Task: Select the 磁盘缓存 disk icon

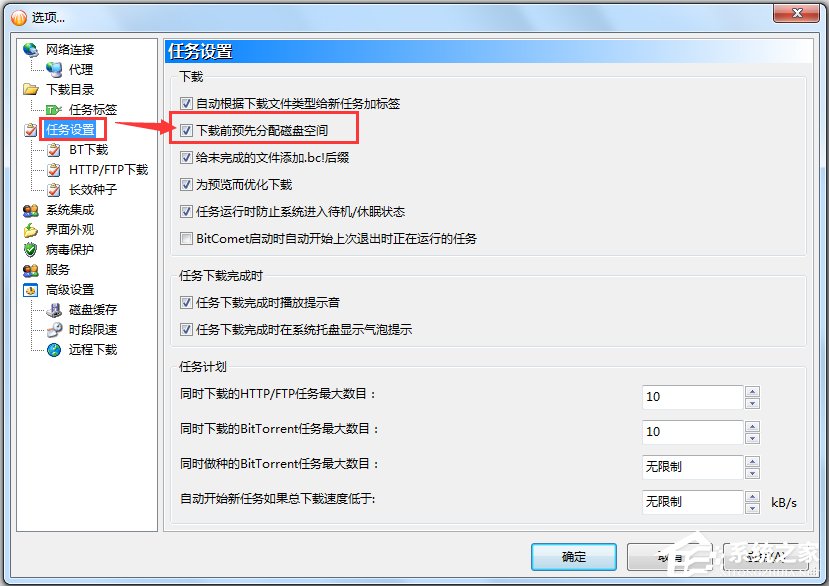Action: pyautogui.click(x=54, y=309)
